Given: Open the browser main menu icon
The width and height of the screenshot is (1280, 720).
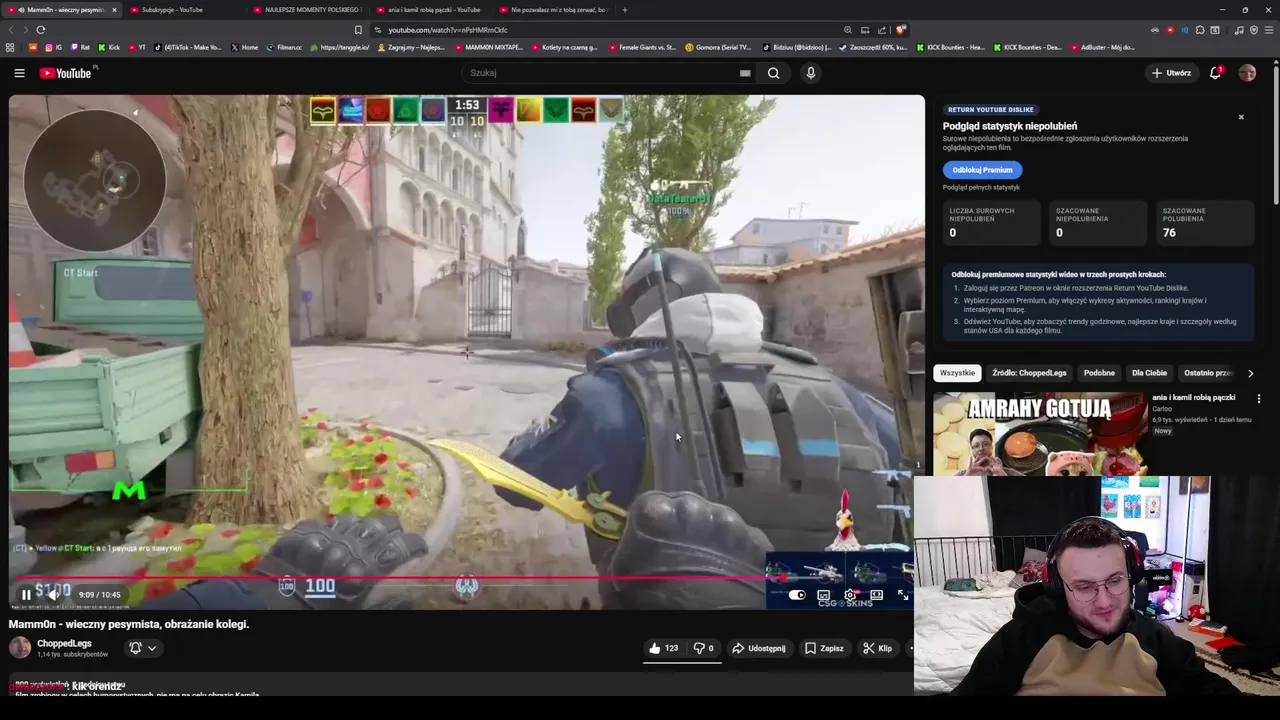Looking at the screenshot, I should [x=1268, y=30].
